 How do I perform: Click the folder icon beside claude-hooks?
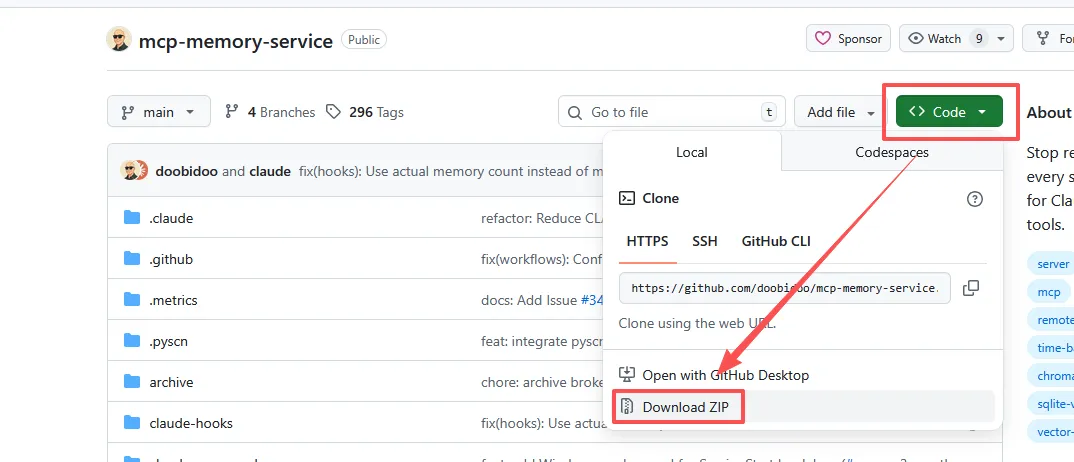coord(132,423)
